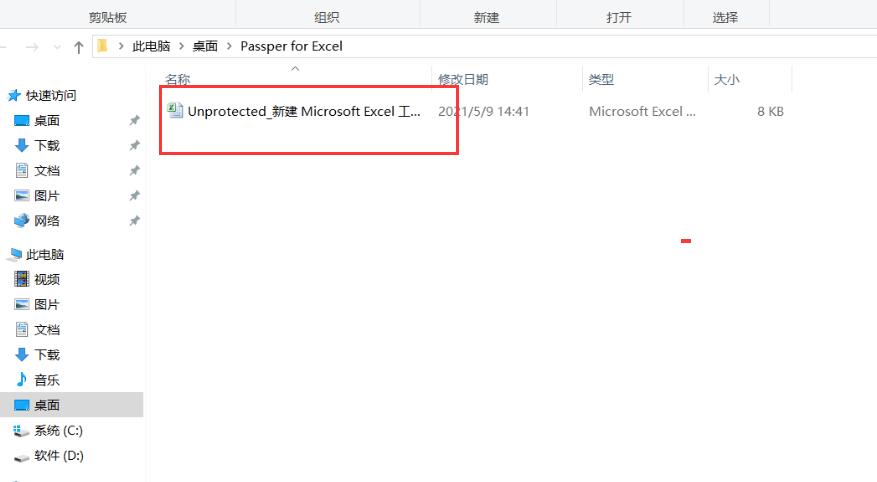Open pinned 下载 under quick access
Image resolution: width=877 pixels, height=482 pixels.
(47, 145)
